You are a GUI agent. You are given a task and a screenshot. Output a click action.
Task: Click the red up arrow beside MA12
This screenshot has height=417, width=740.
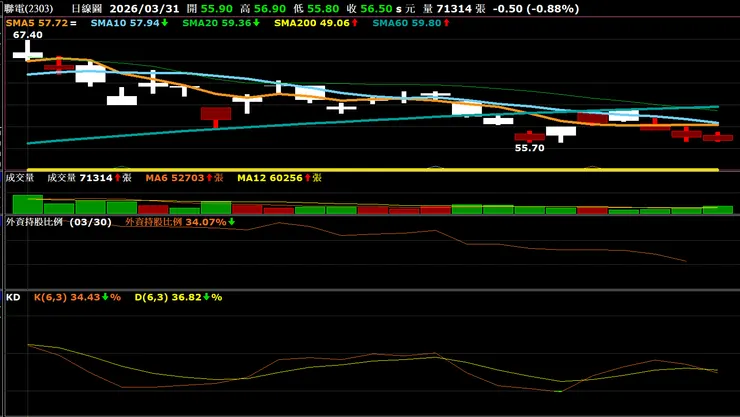tap(307, 178)
